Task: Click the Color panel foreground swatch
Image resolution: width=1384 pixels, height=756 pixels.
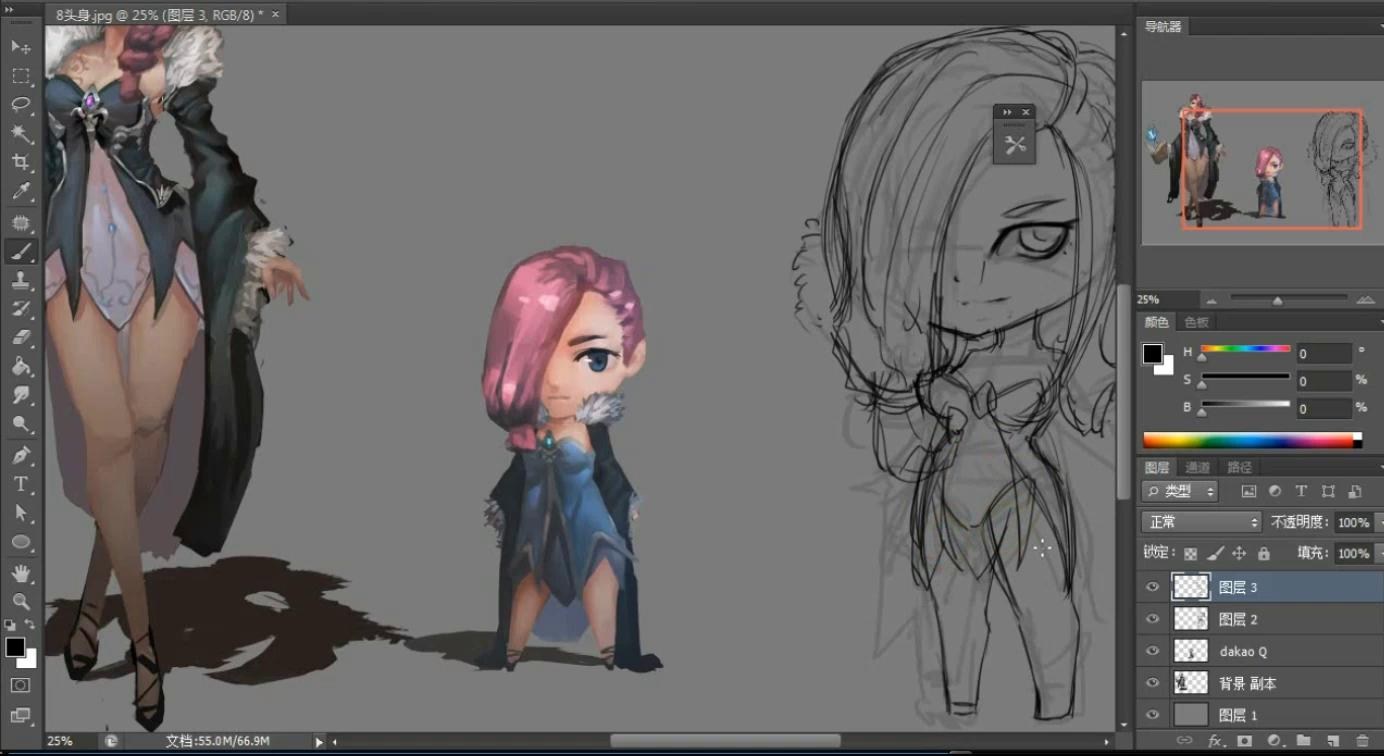Action: (x=1153, y=354)
